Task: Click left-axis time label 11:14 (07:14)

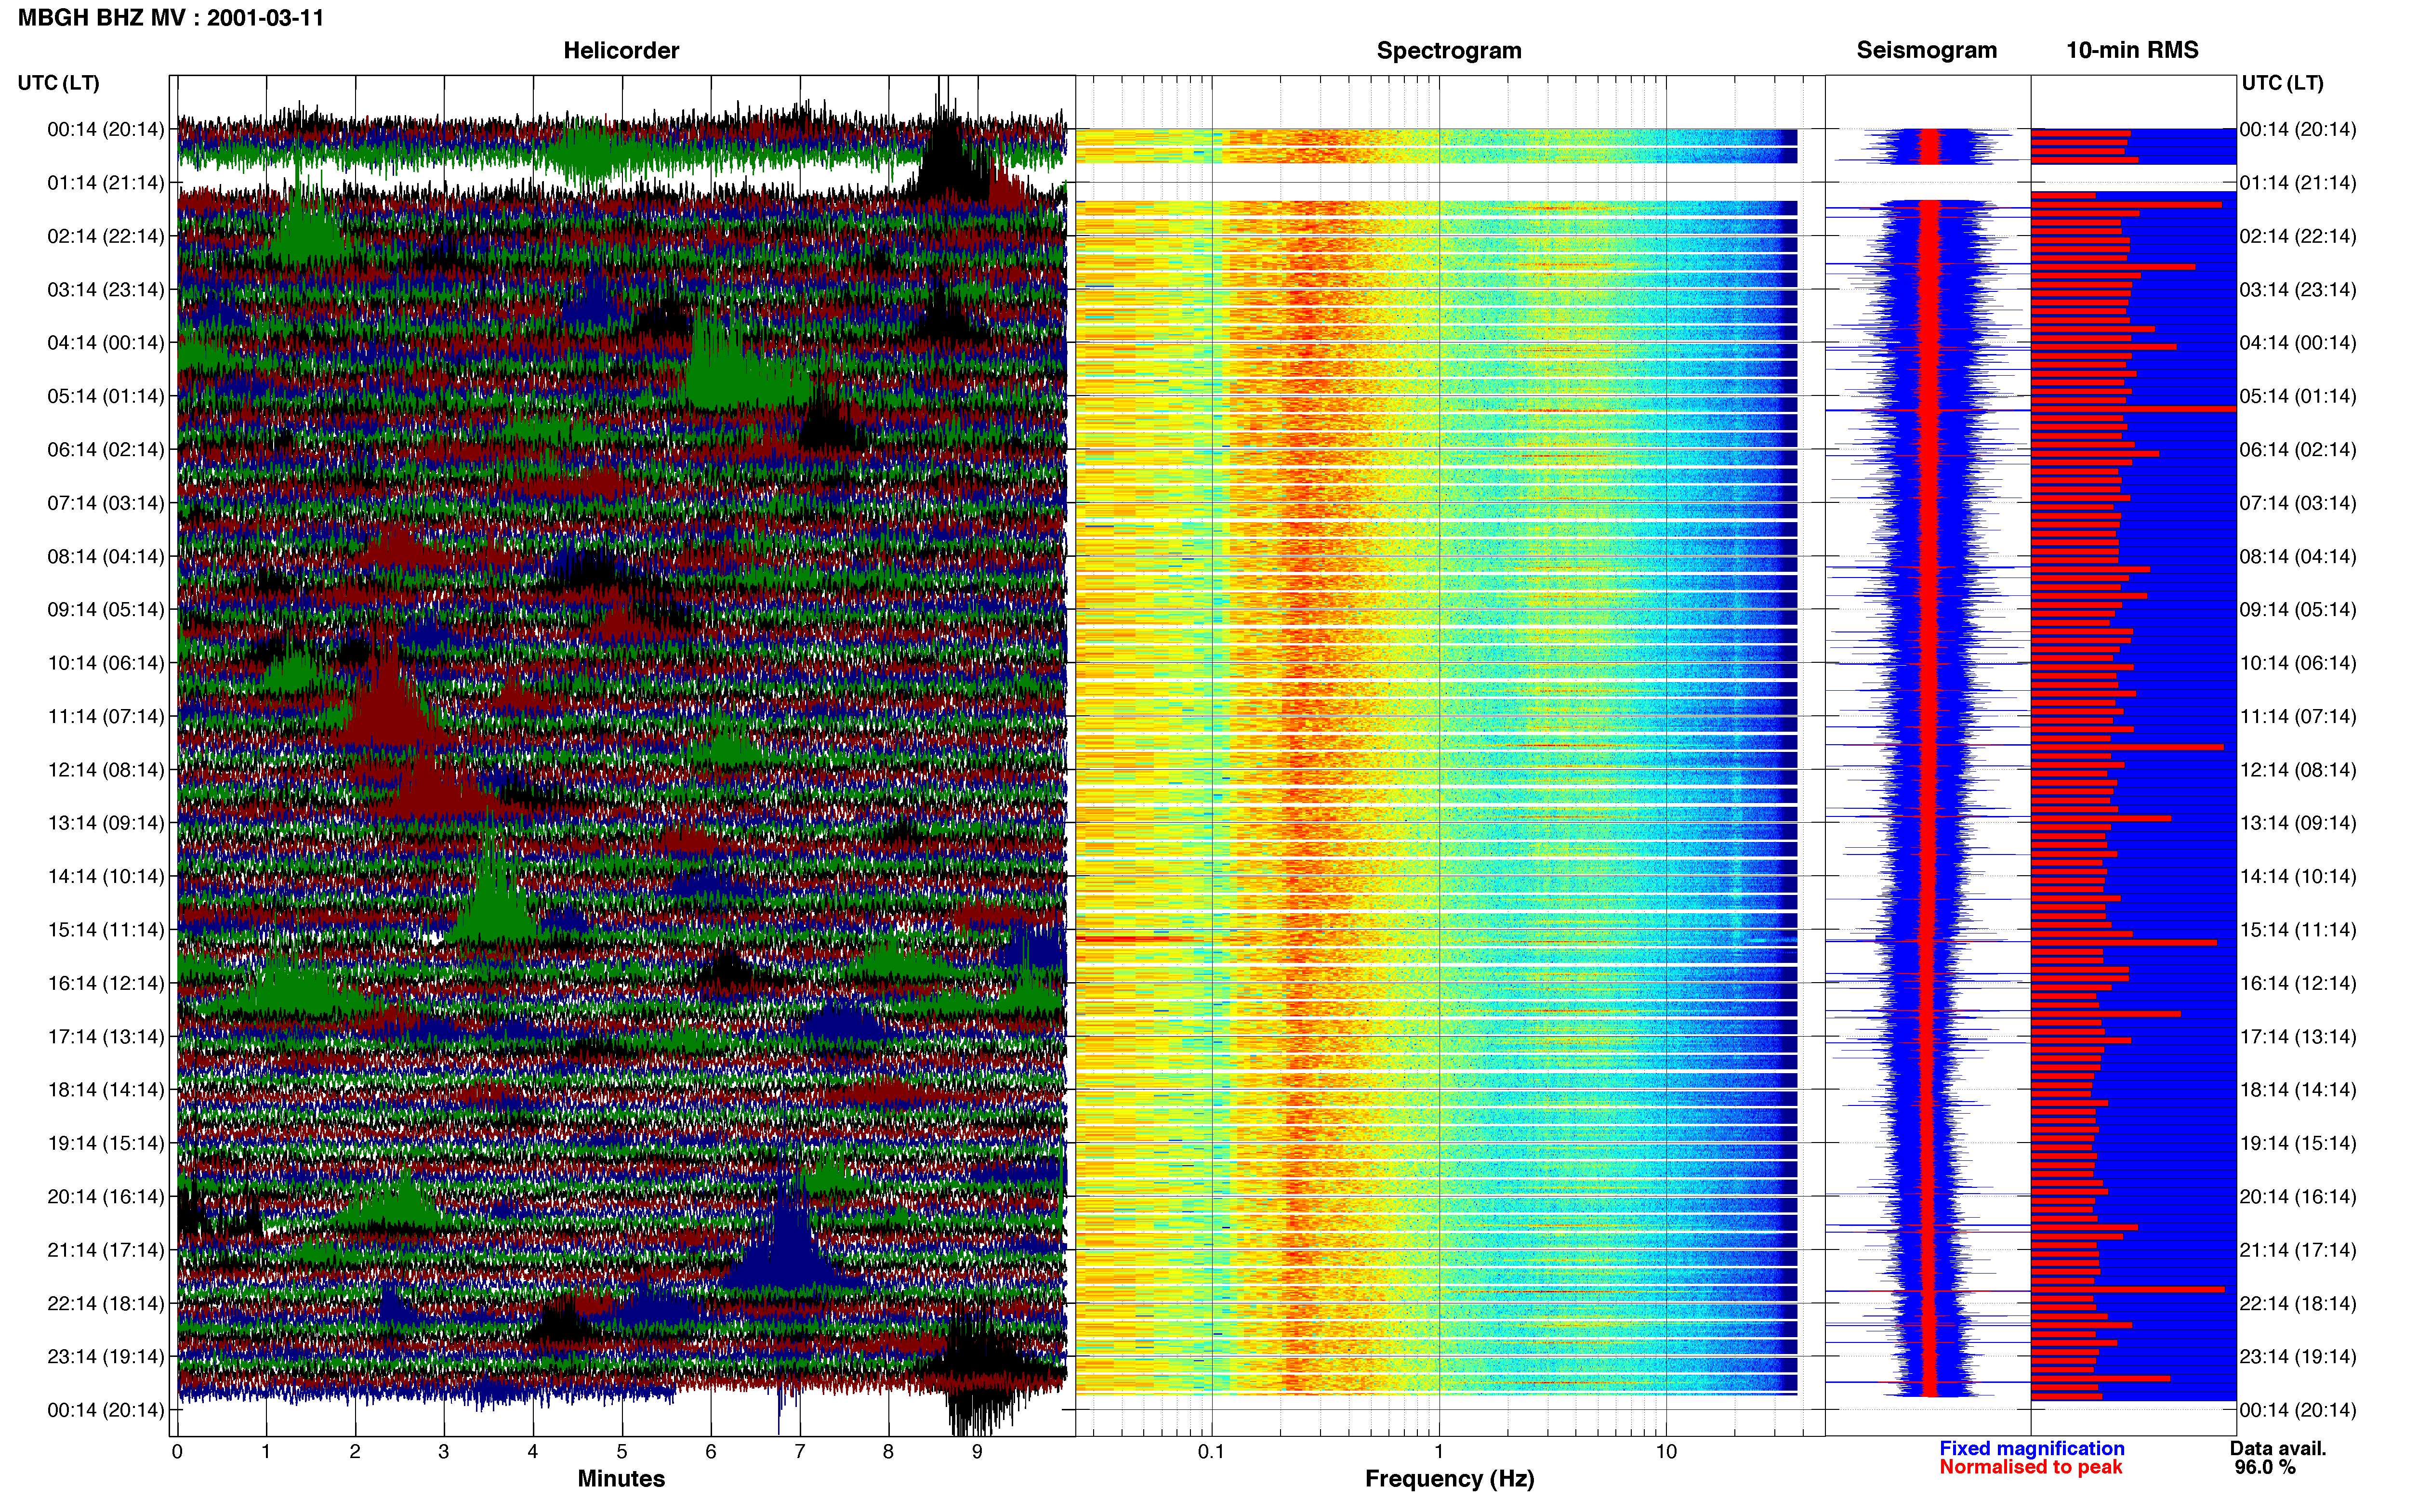Action: pos(106,716)
